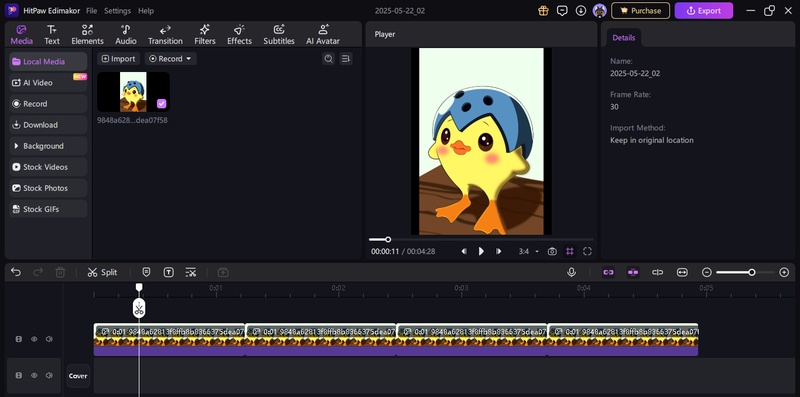
Task: Expand the Background section
Action: (x=48, y=146)
